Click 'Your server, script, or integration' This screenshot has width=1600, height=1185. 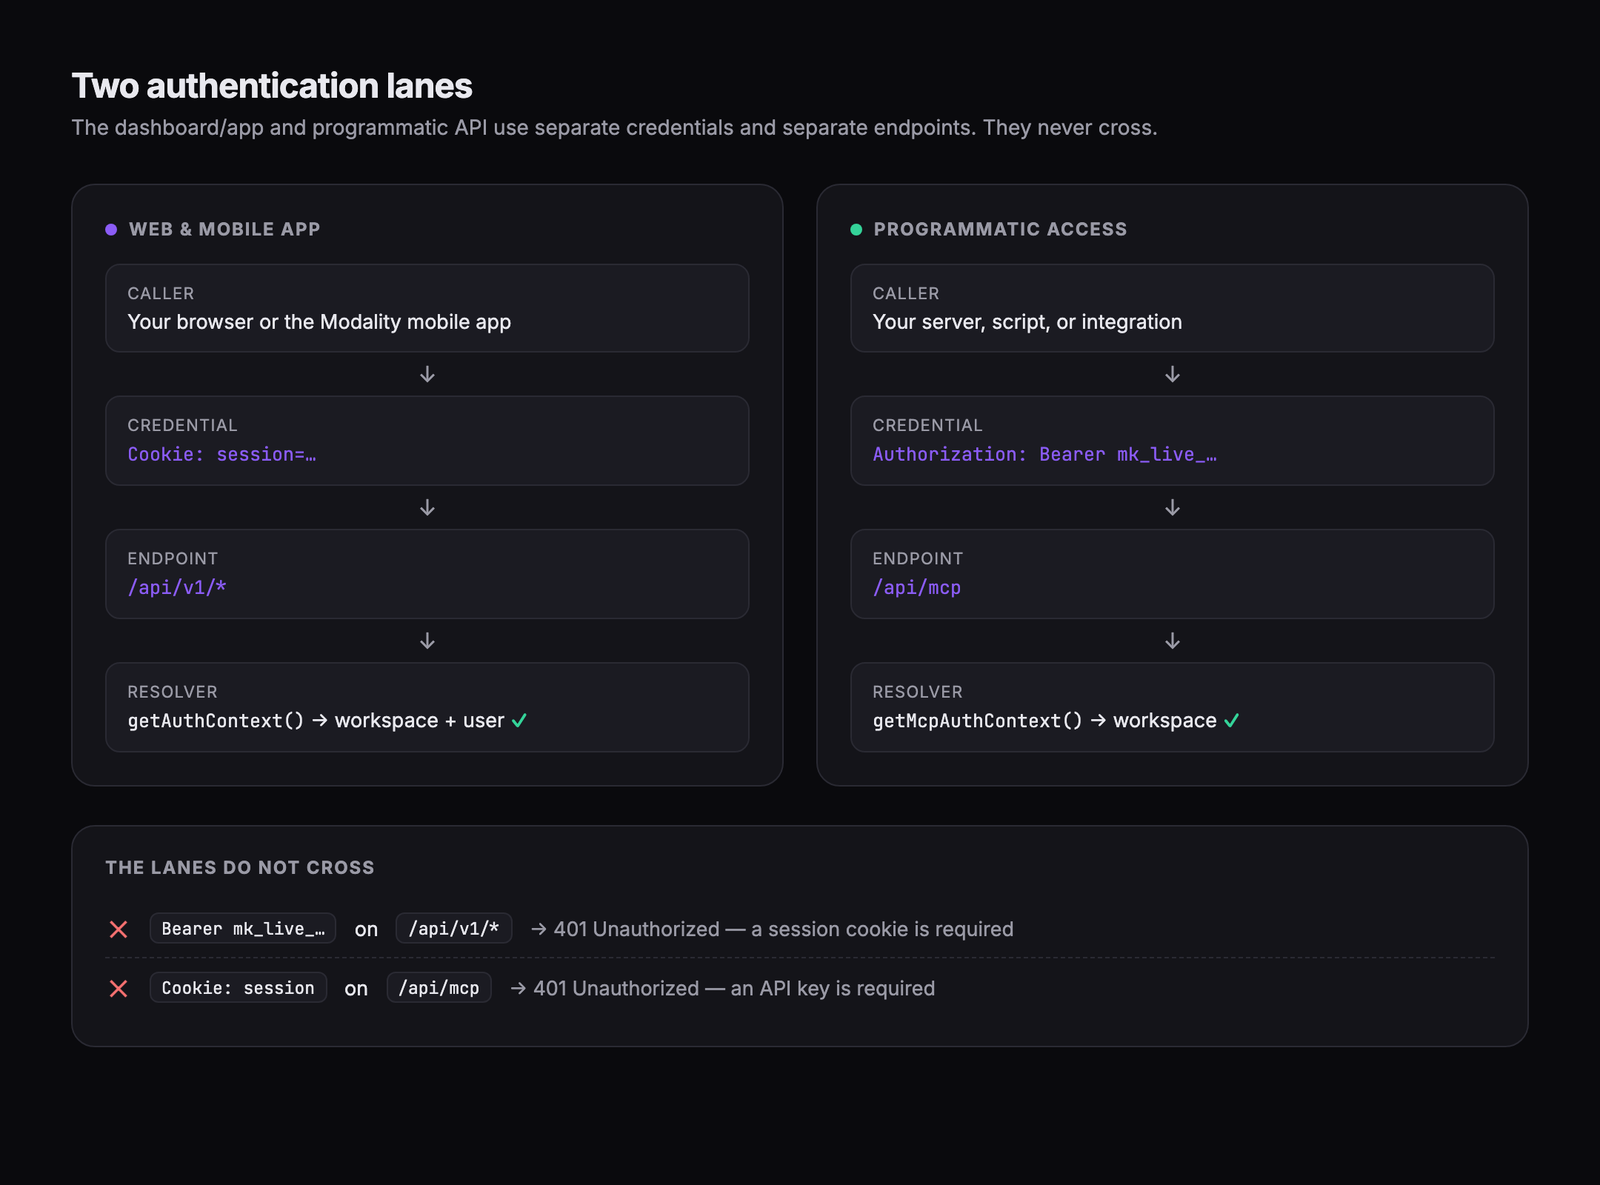[1027, 322]
